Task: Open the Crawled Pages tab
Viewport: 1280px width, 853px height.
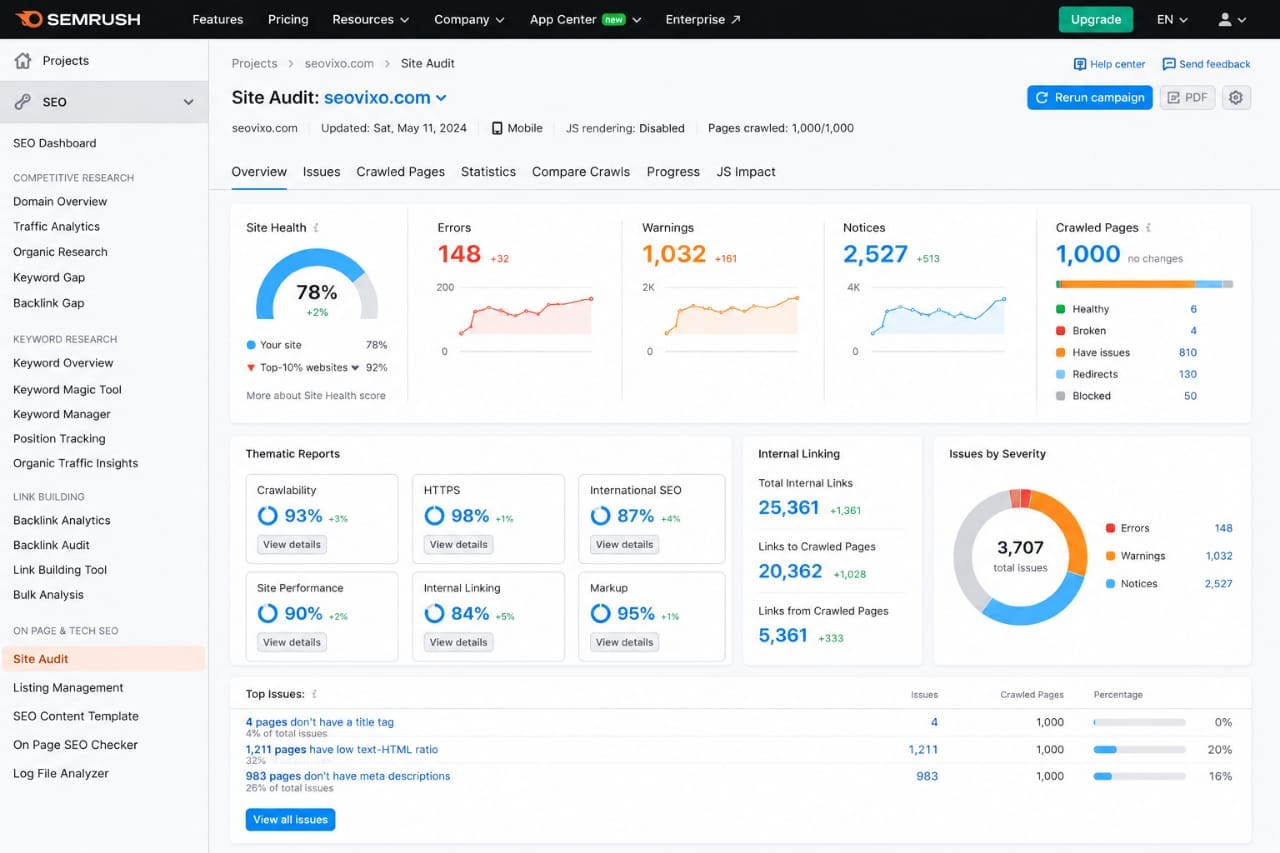Action: click(401, 172)
